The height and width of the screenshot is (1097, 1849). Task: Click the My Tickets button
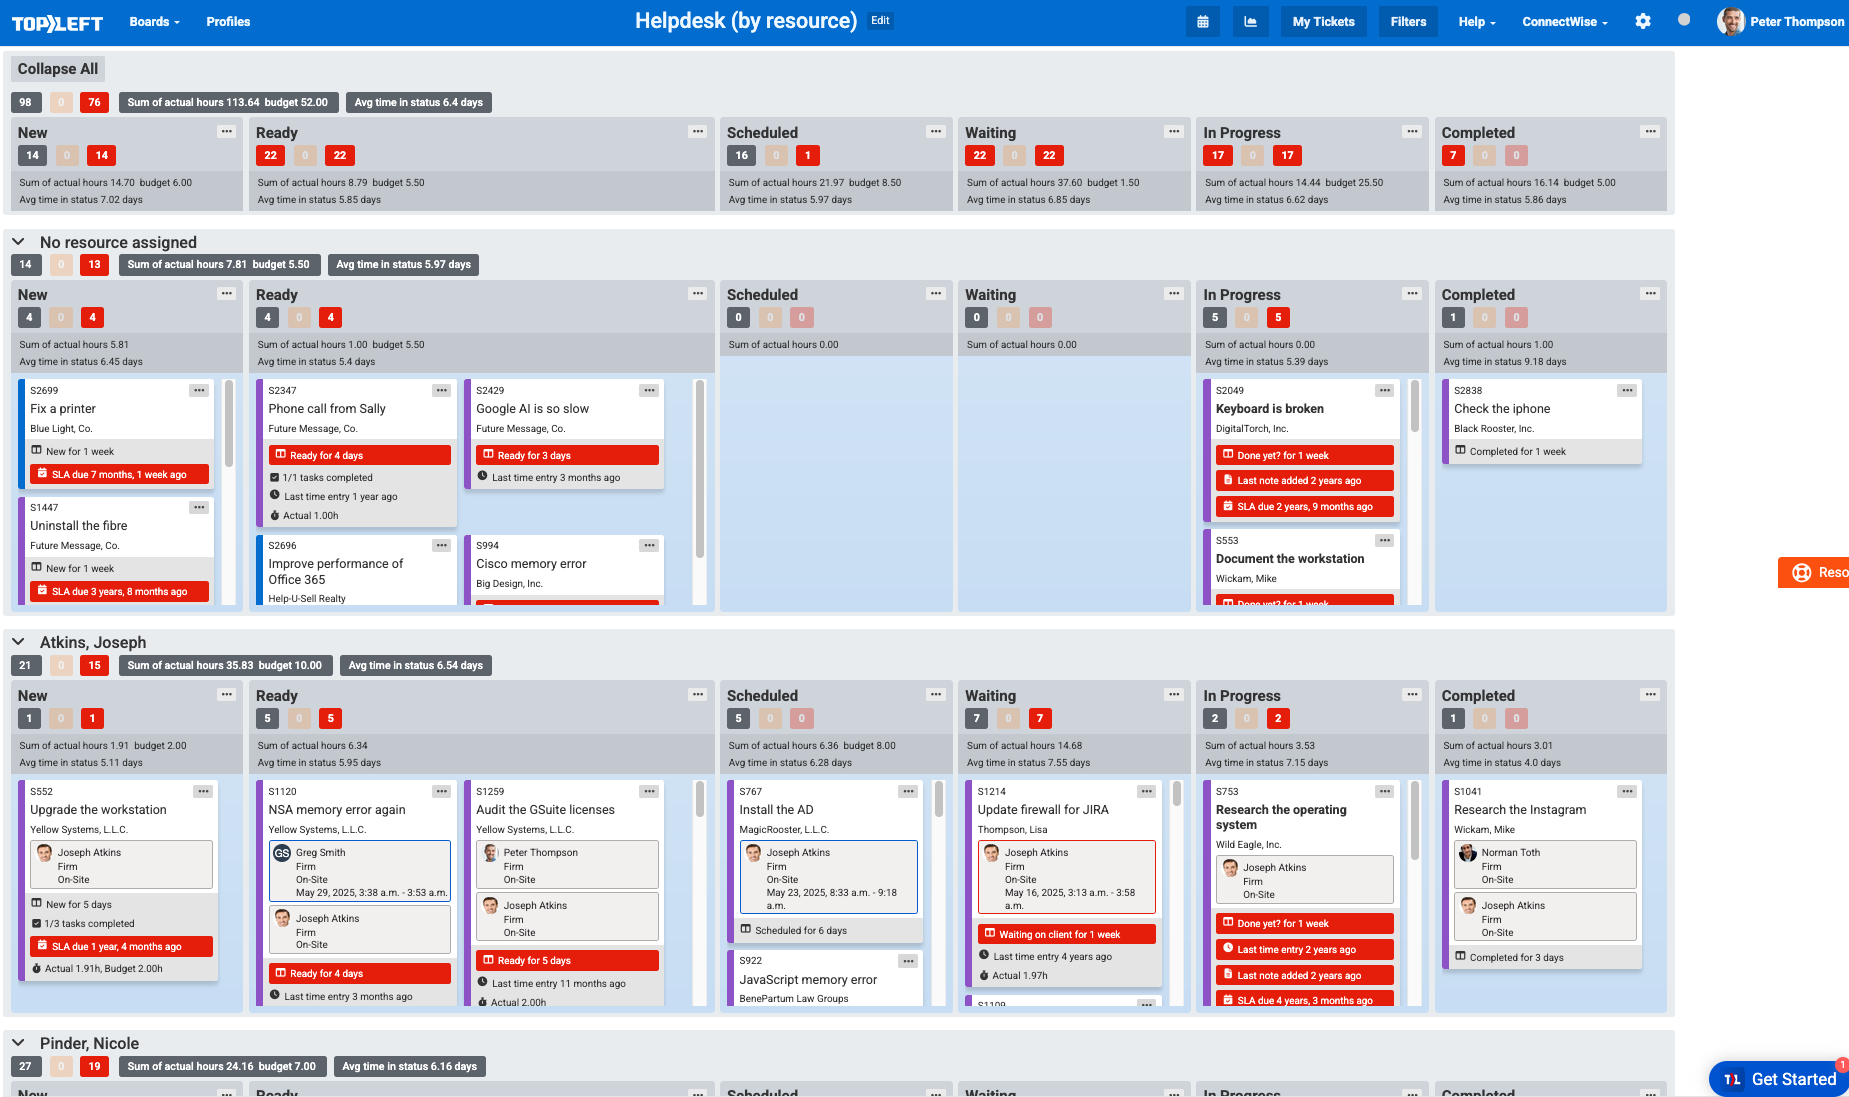click(1323, 22)
